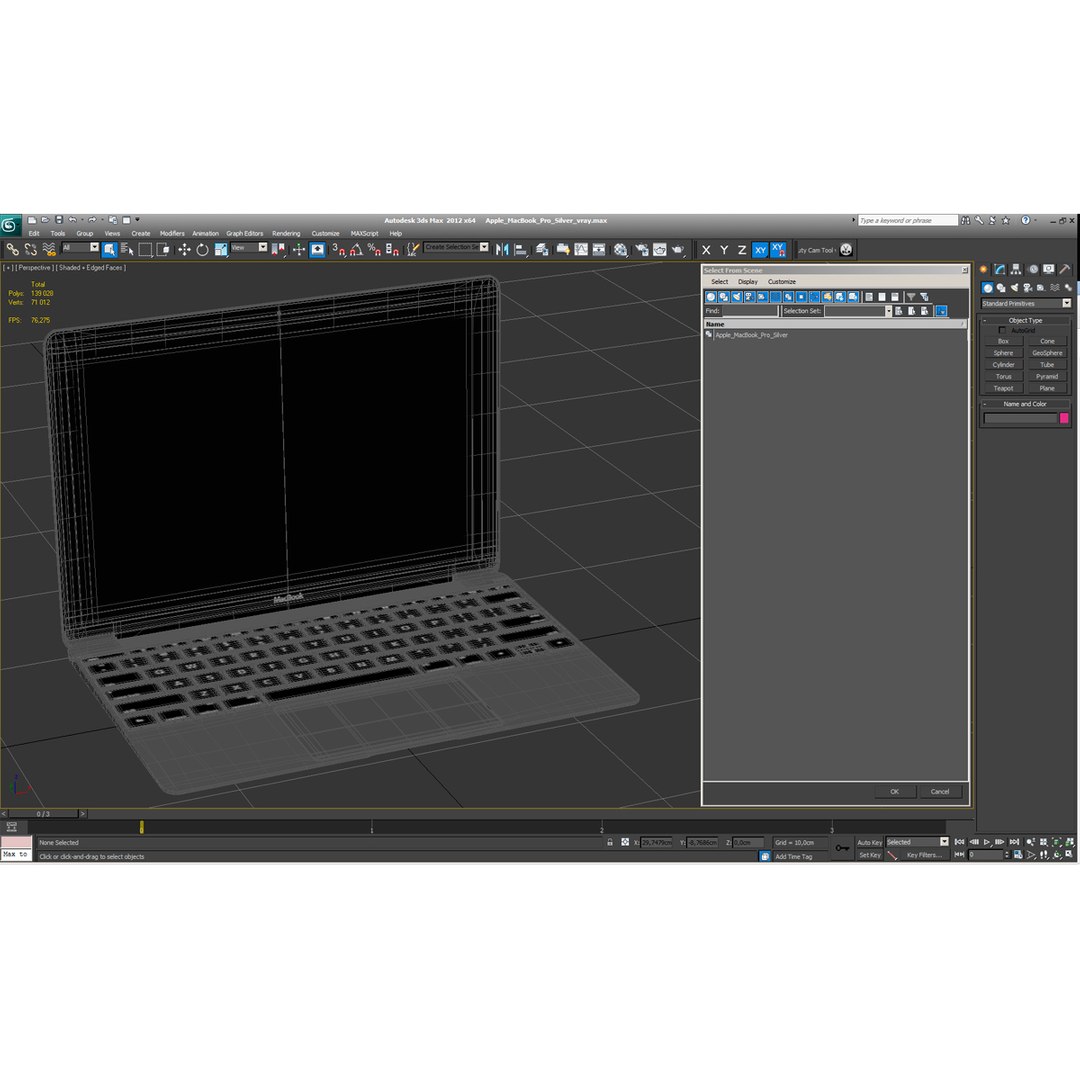Open the Utilities hammer panel tab
This screenshot has width=1080, height=1080.
click(x=1065, y=269)
